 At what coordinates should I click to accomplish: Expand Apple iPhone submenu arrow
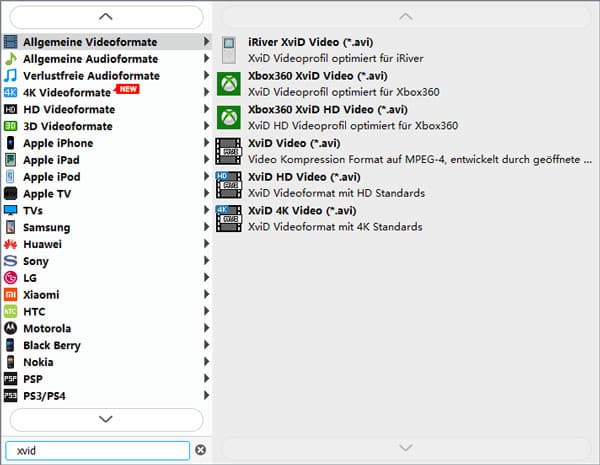click(206, 142)
